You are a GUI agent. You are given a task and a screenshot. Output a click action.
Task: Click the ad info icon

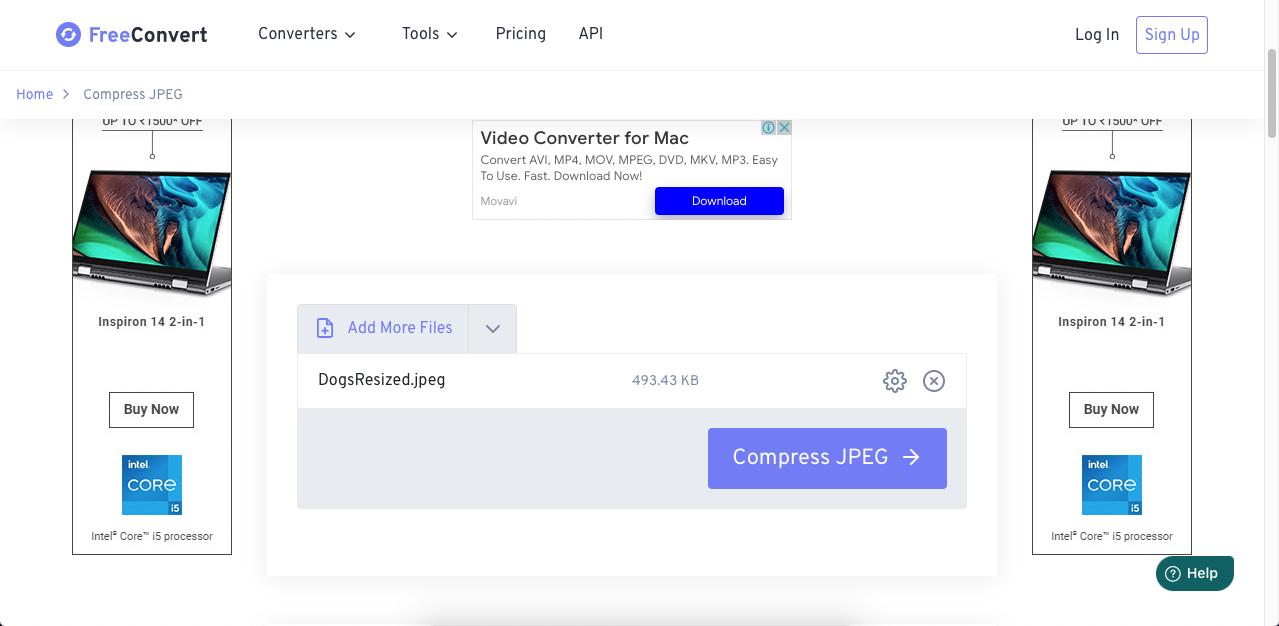point(769,128)
